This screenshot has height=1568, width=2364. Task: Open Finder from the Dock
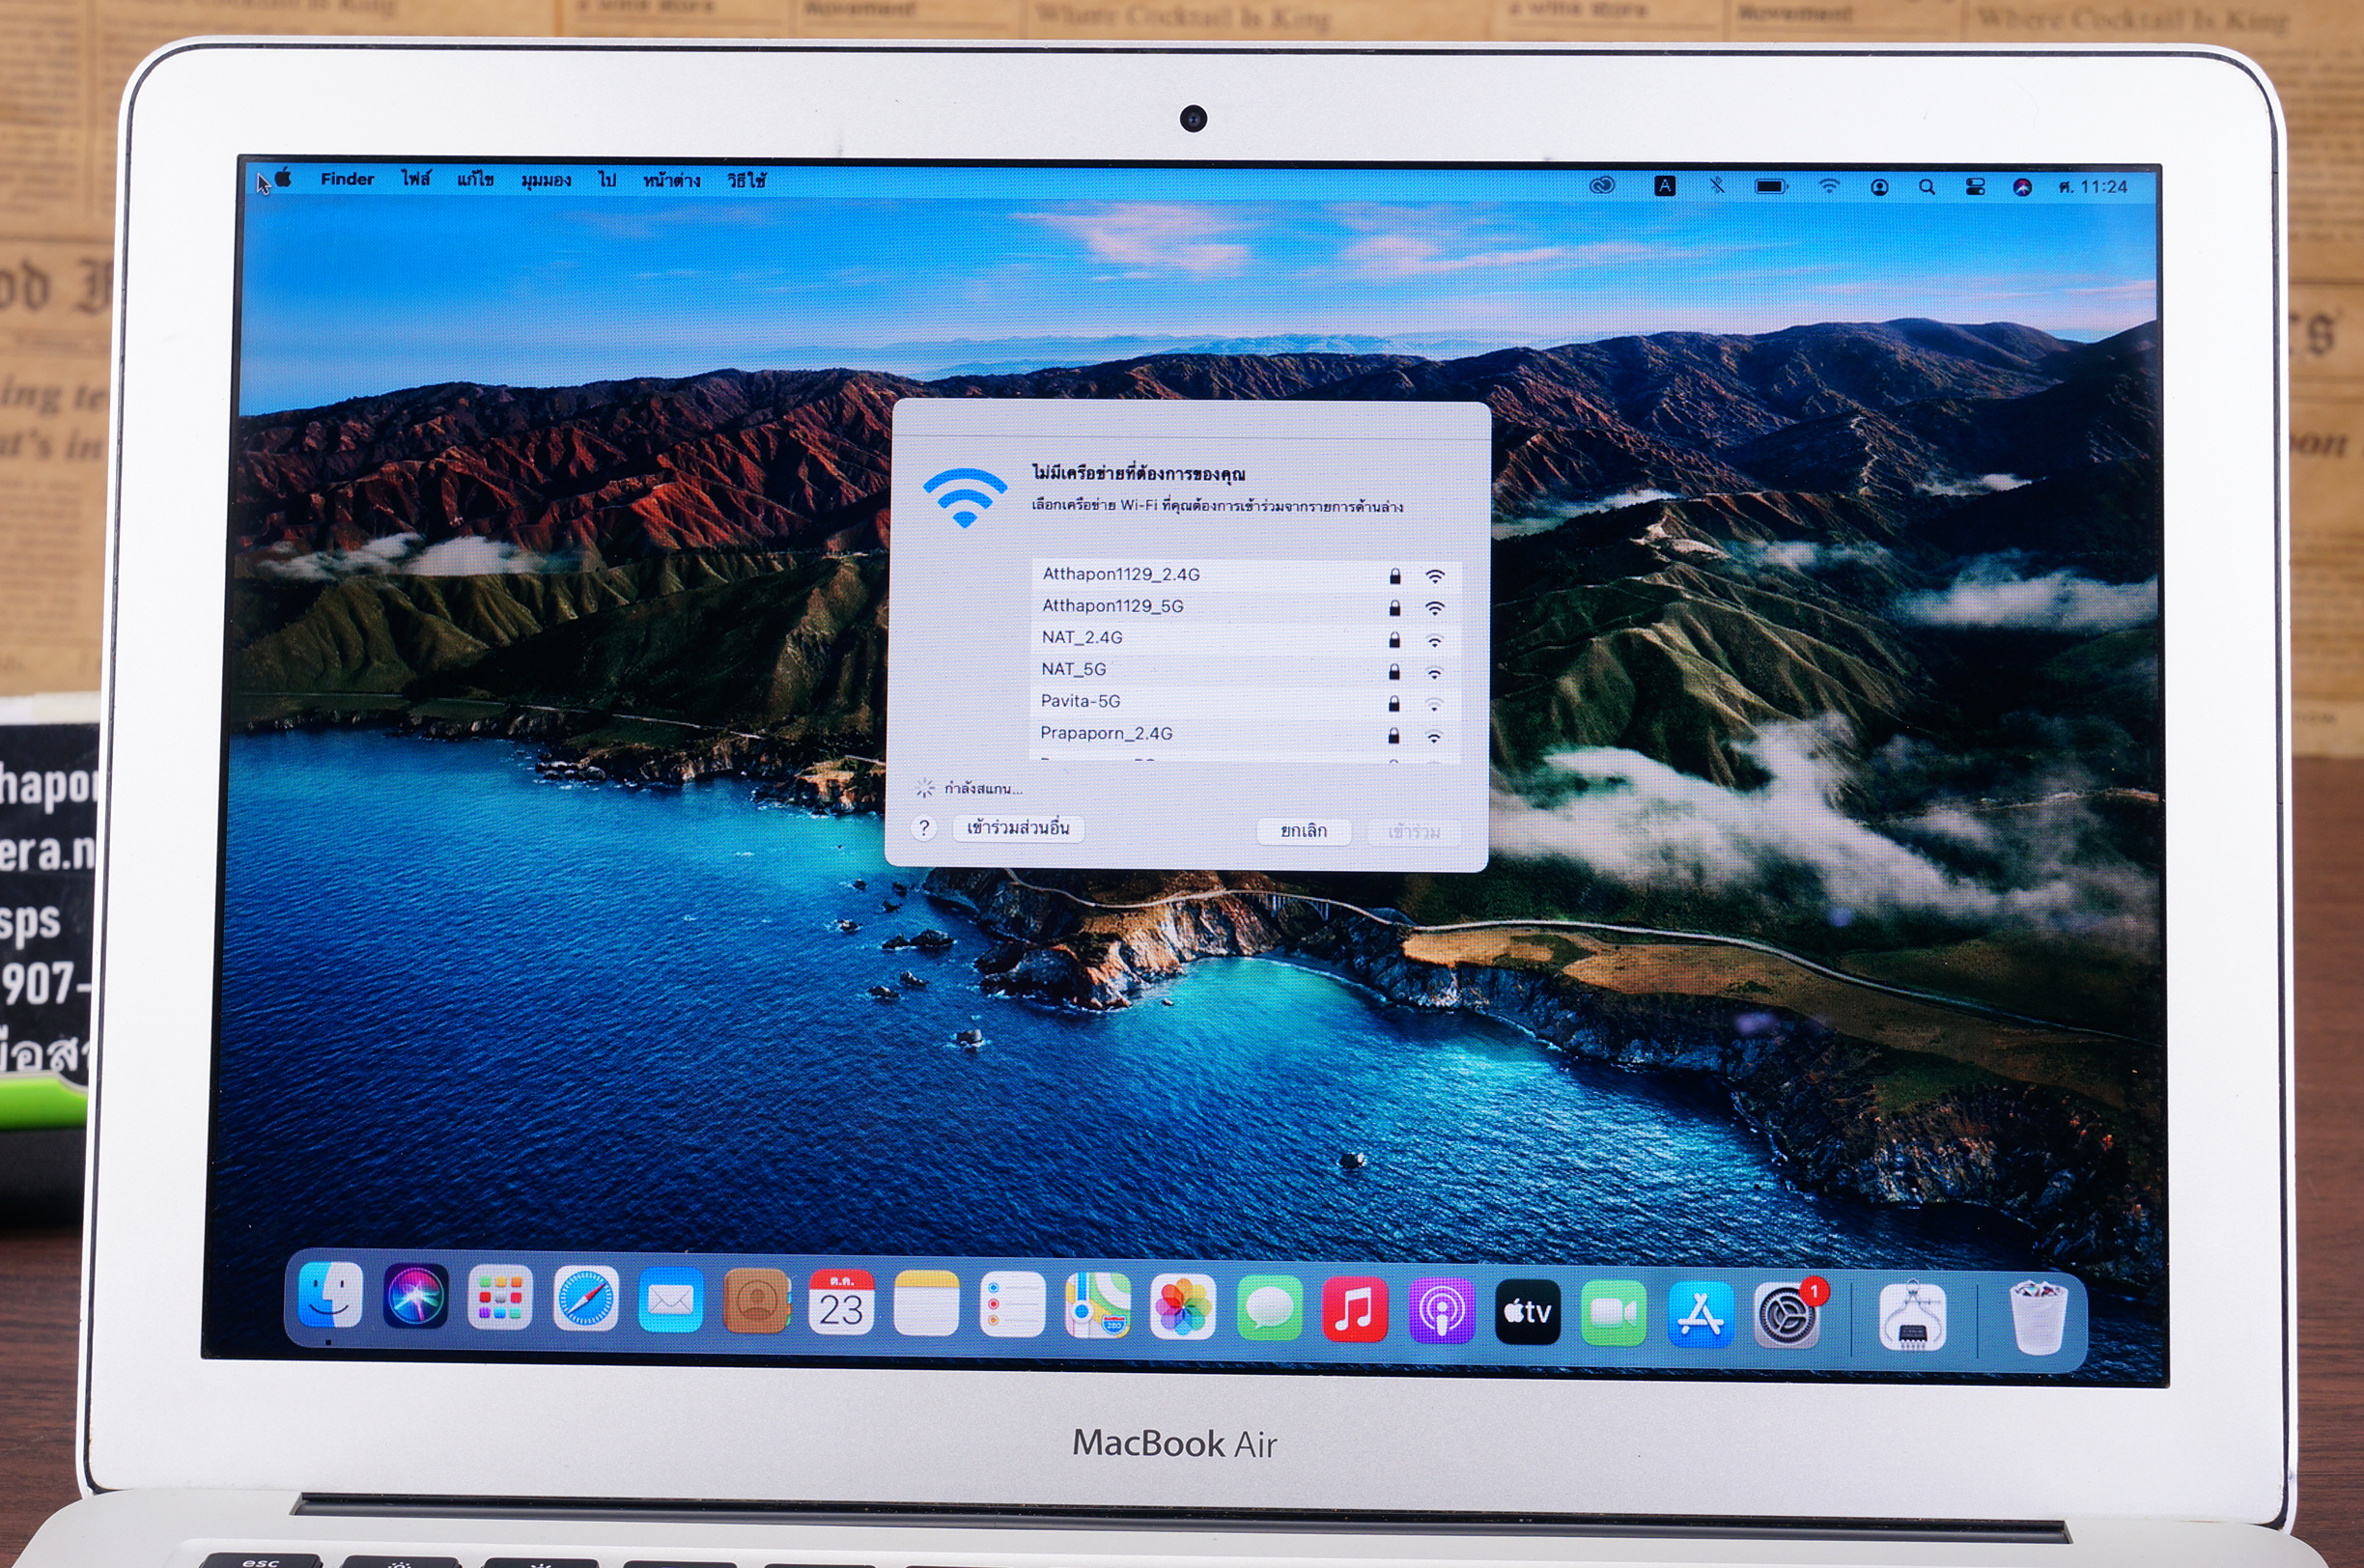coord(330,1295)
